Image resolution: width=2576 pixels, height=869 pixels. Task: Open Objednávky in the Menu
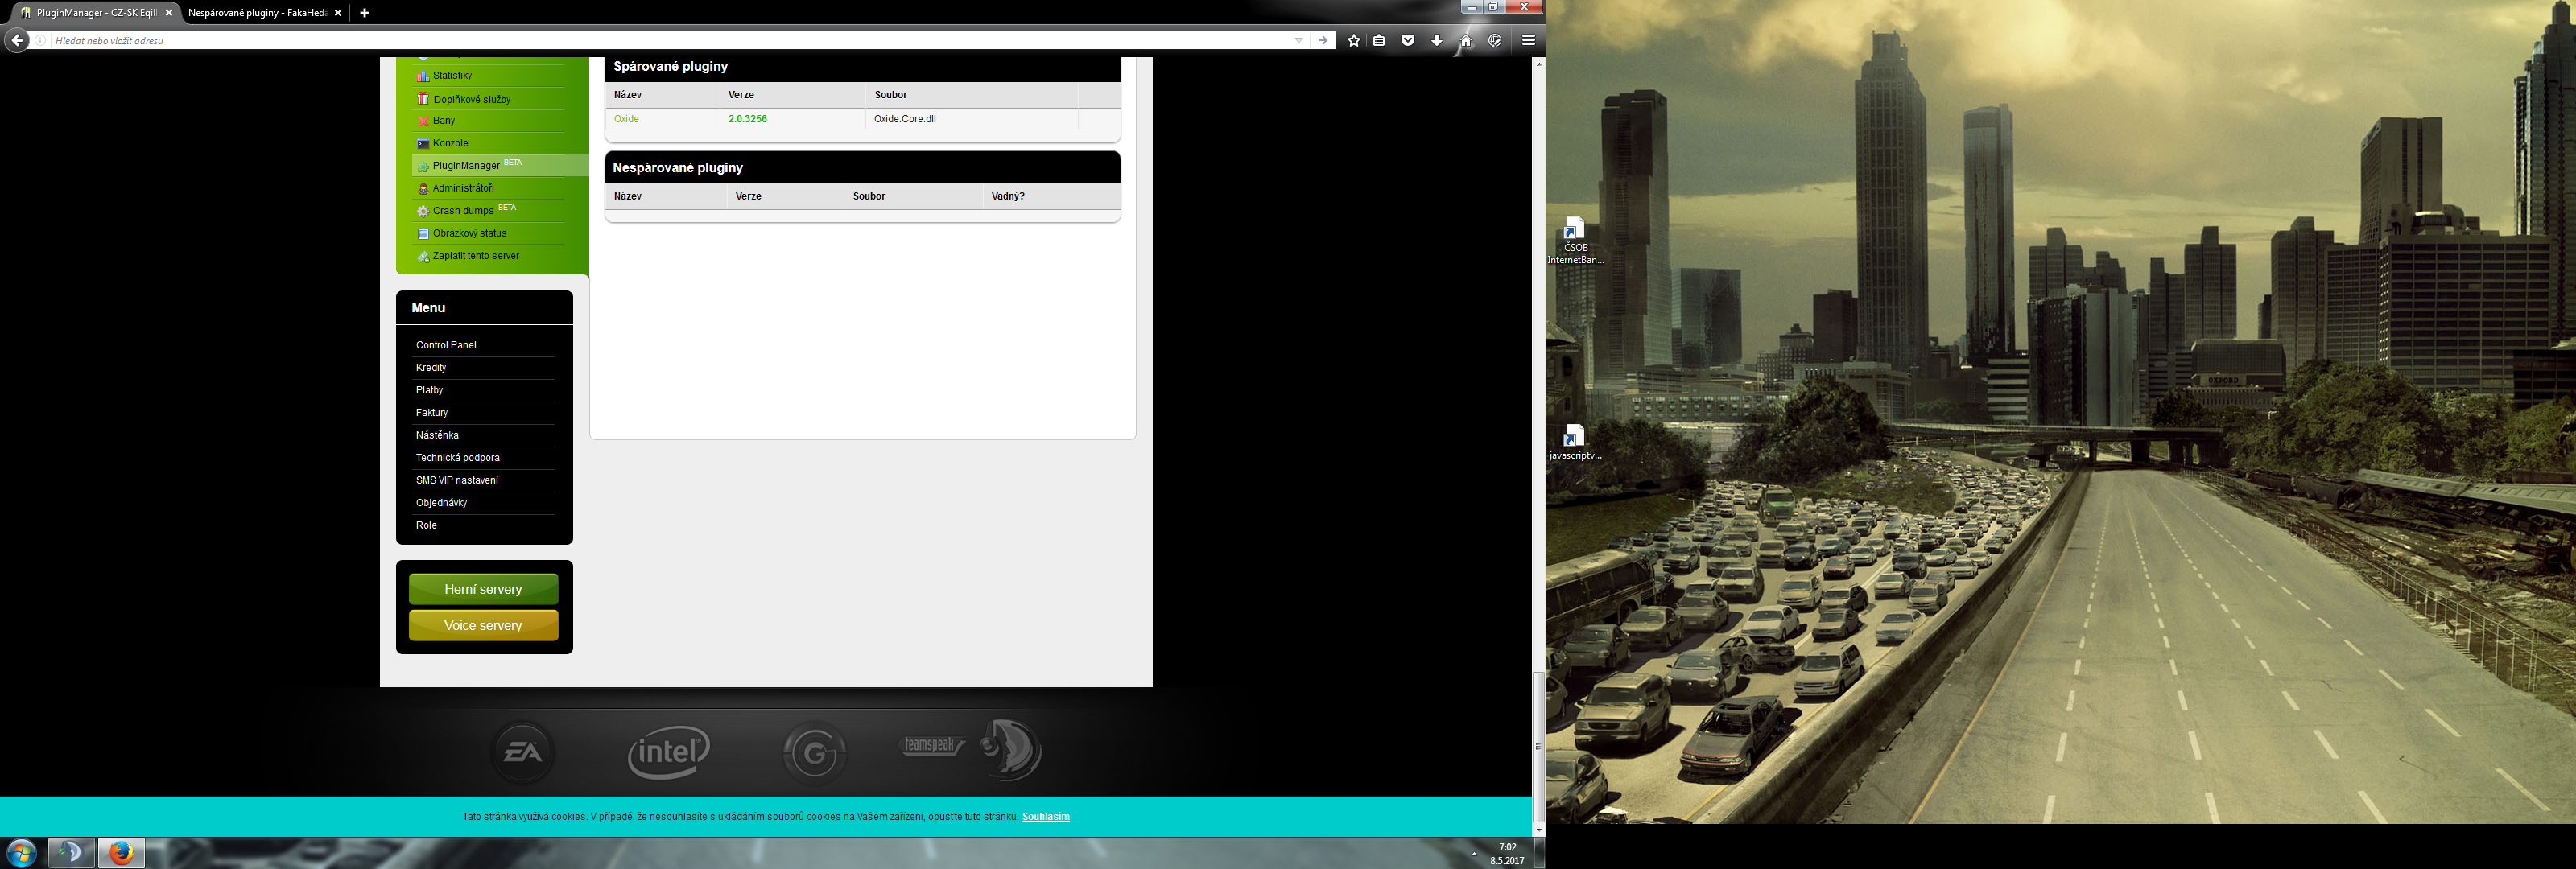pos(441,503)
